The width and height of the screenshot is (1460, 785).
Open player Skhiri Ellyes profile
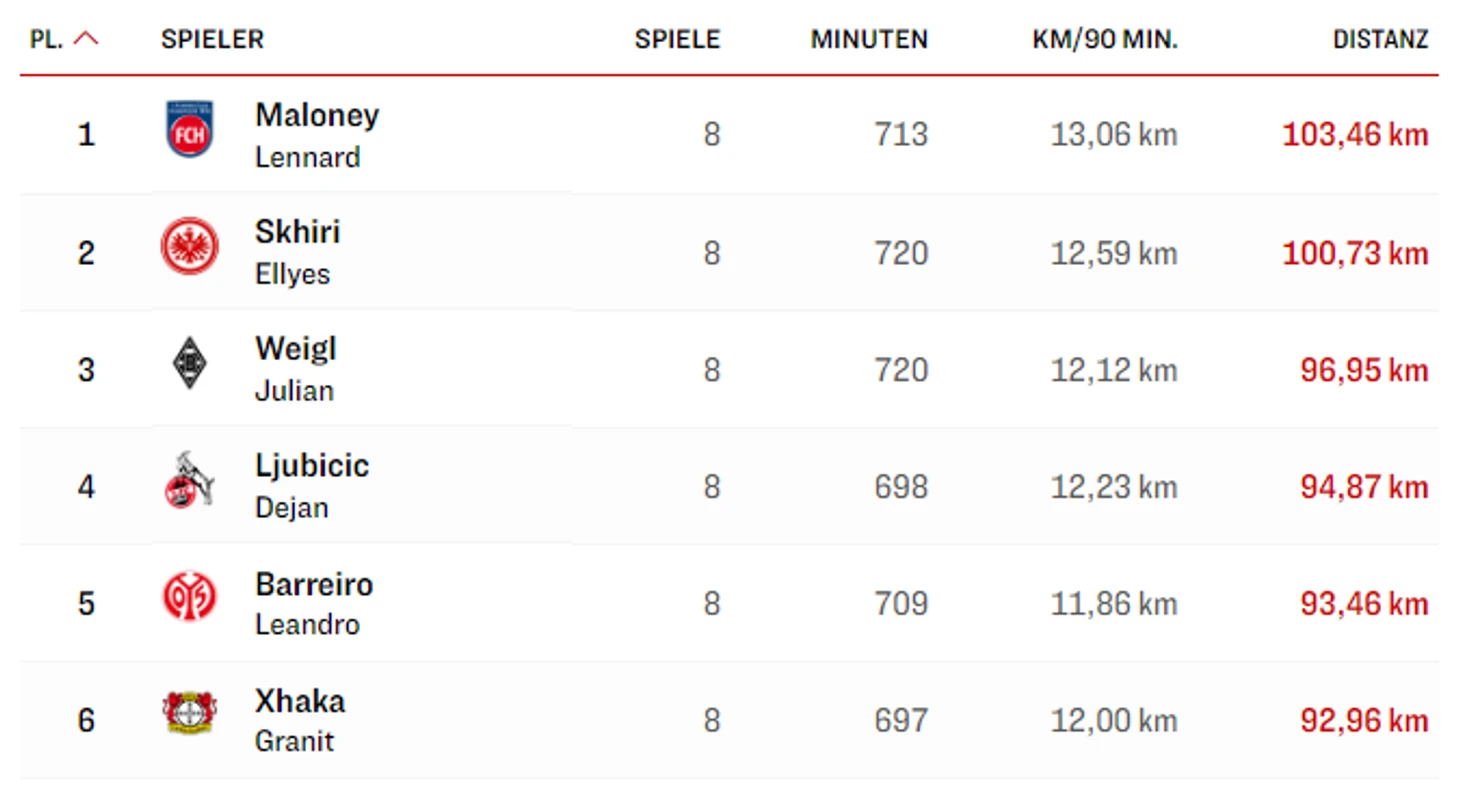297,252
